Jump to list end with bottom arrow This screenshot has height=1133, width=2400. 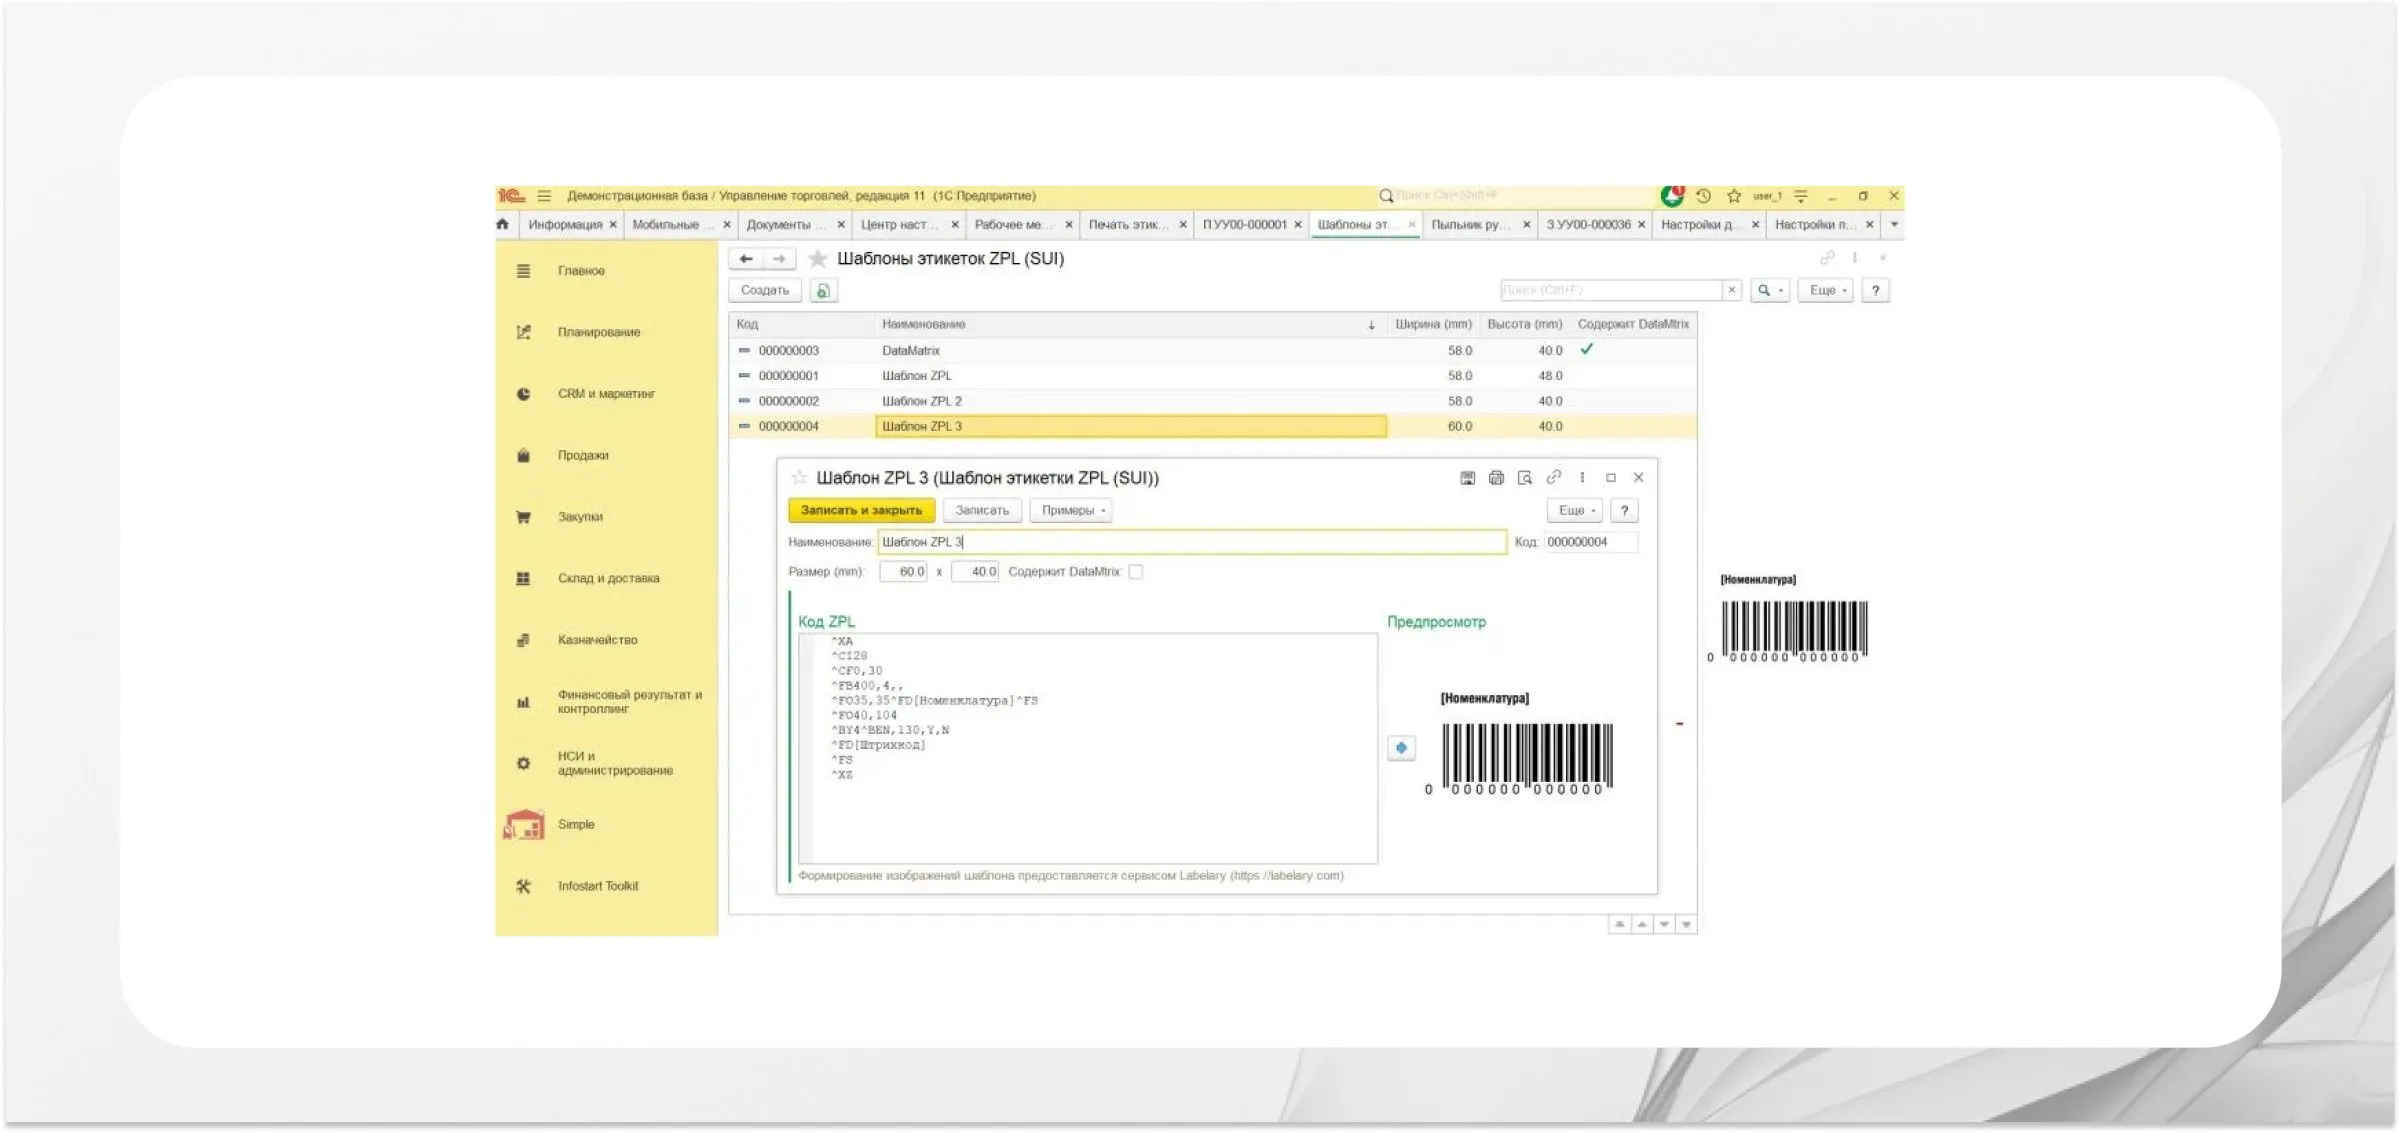click(1686, 925)
